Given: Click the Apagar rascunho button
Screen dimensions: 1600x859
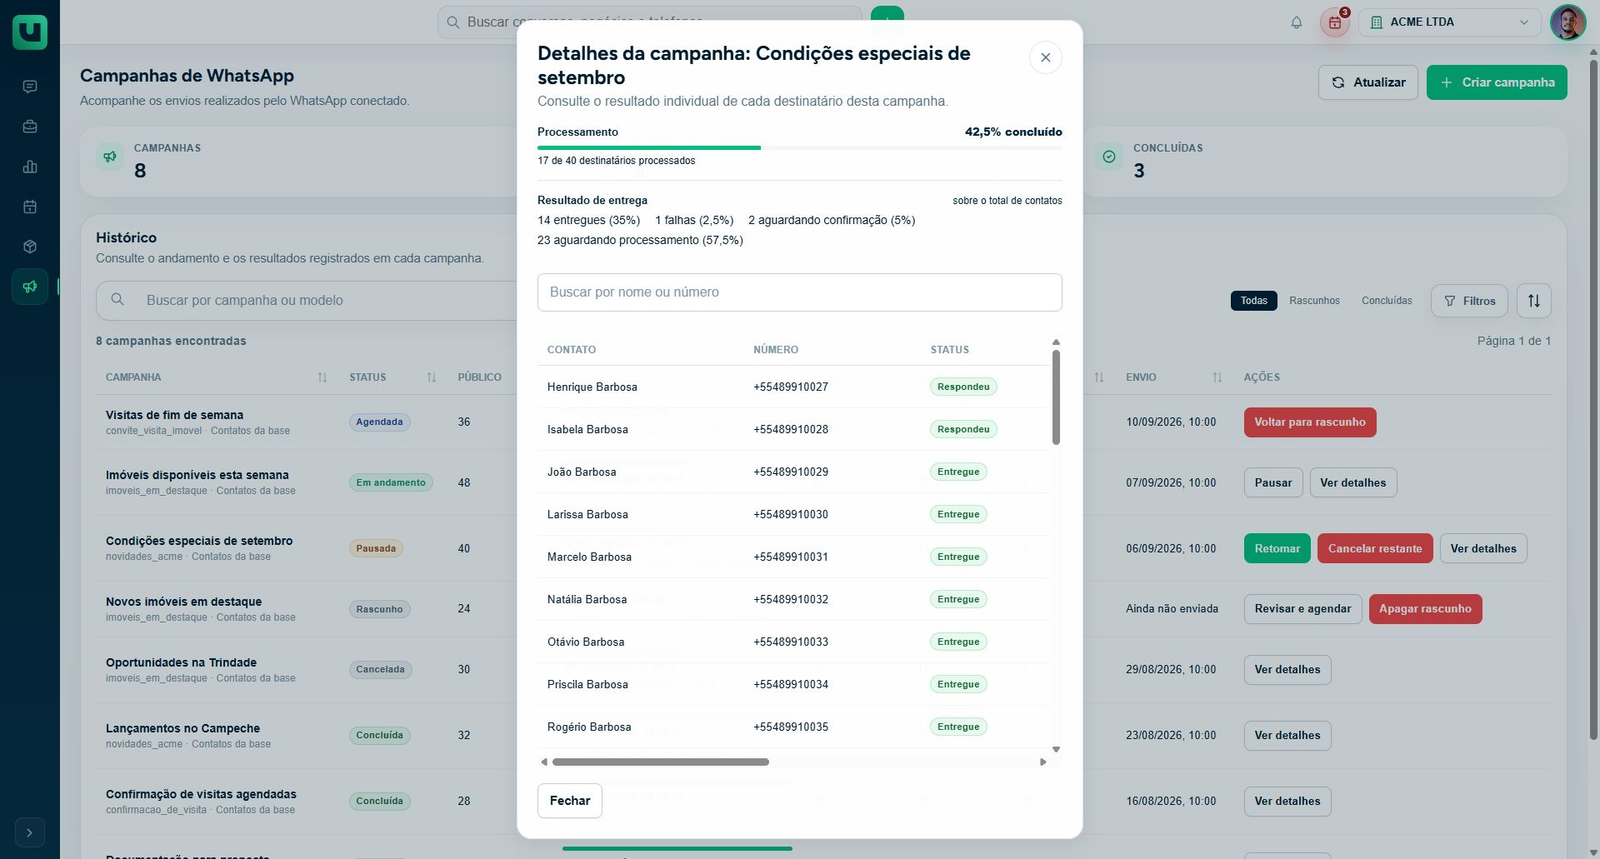Looking at the screenshot, I should pyautogui.click(x=1425, y=609).
